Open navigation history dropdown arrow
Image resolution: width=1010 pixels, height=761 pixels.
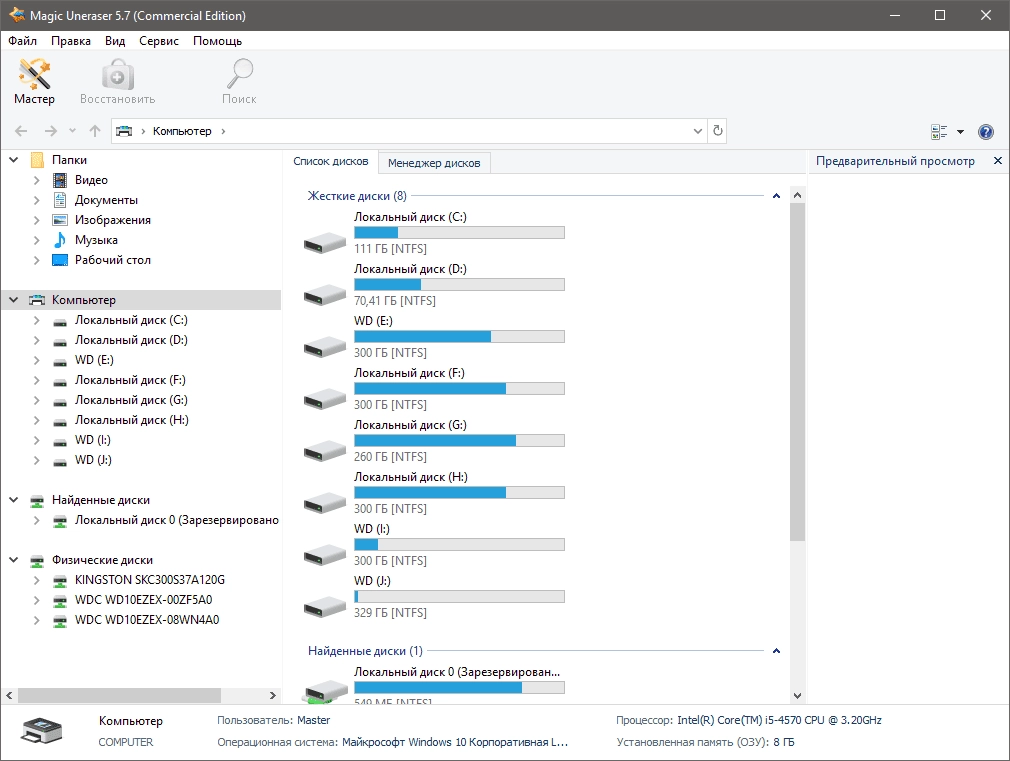(72, 131)
